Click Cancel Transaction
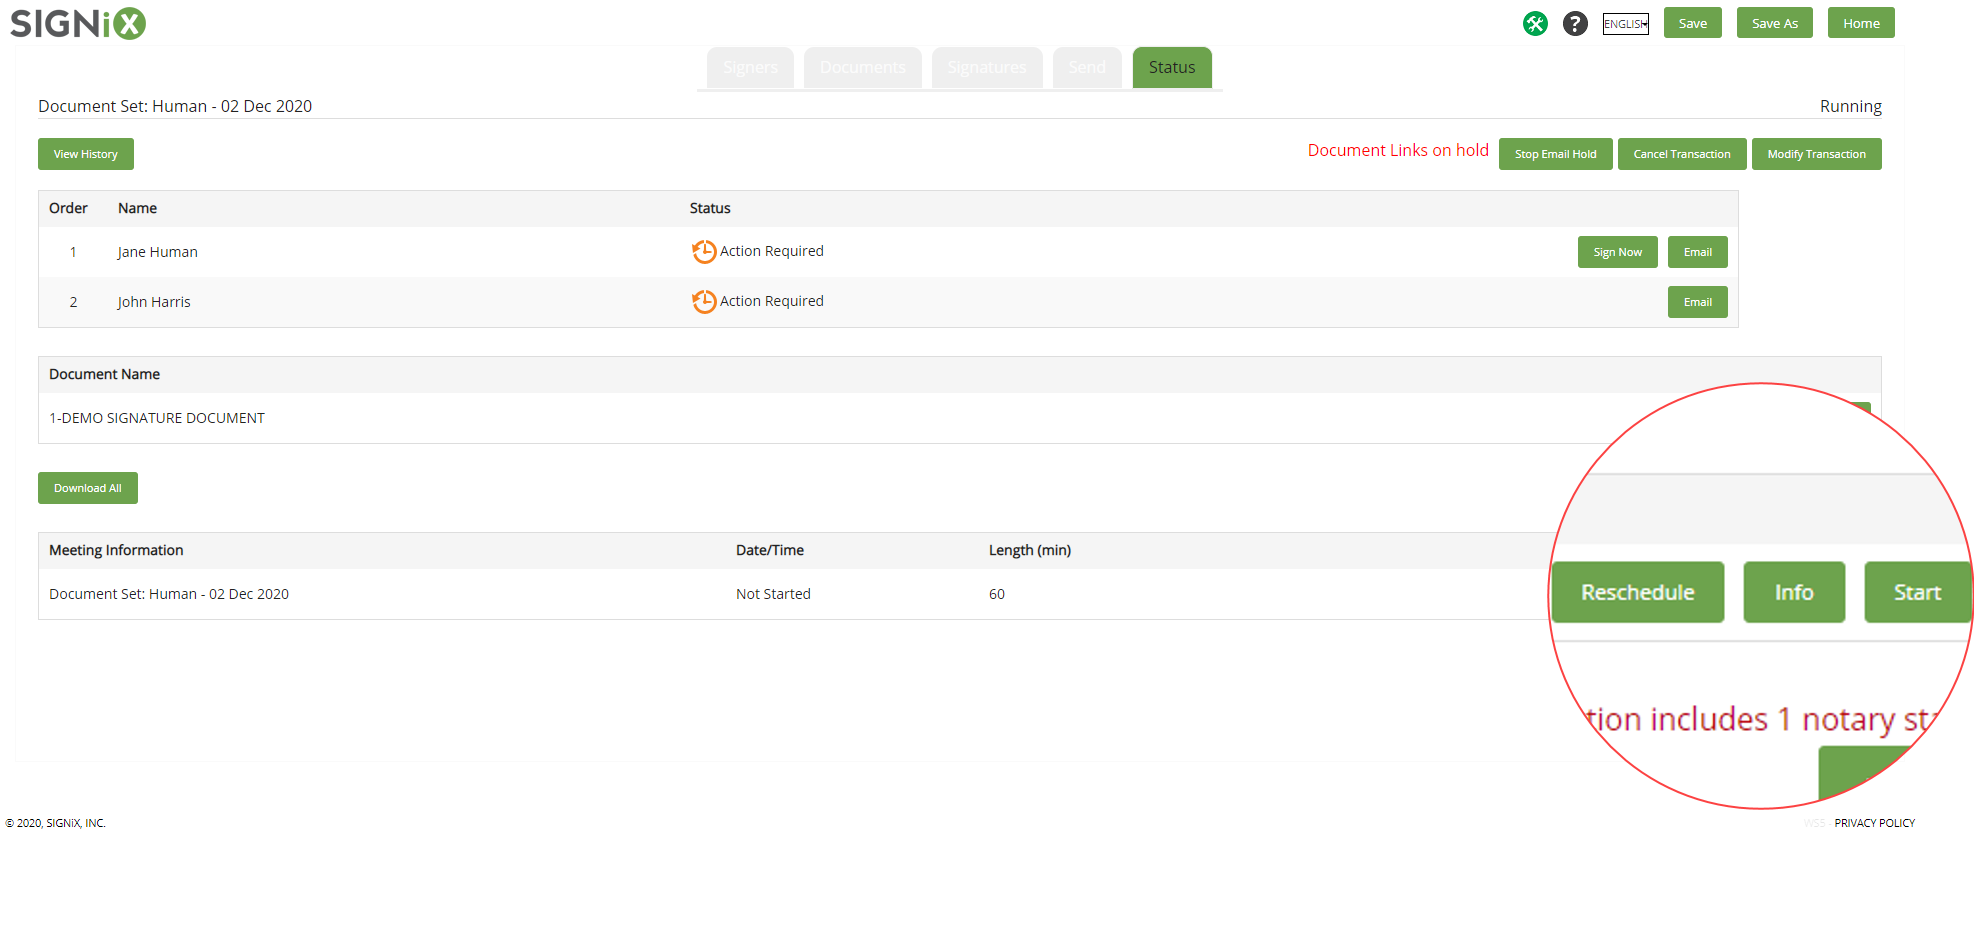This screenshot has width=1974, height=947. [x=1681, y=154]
